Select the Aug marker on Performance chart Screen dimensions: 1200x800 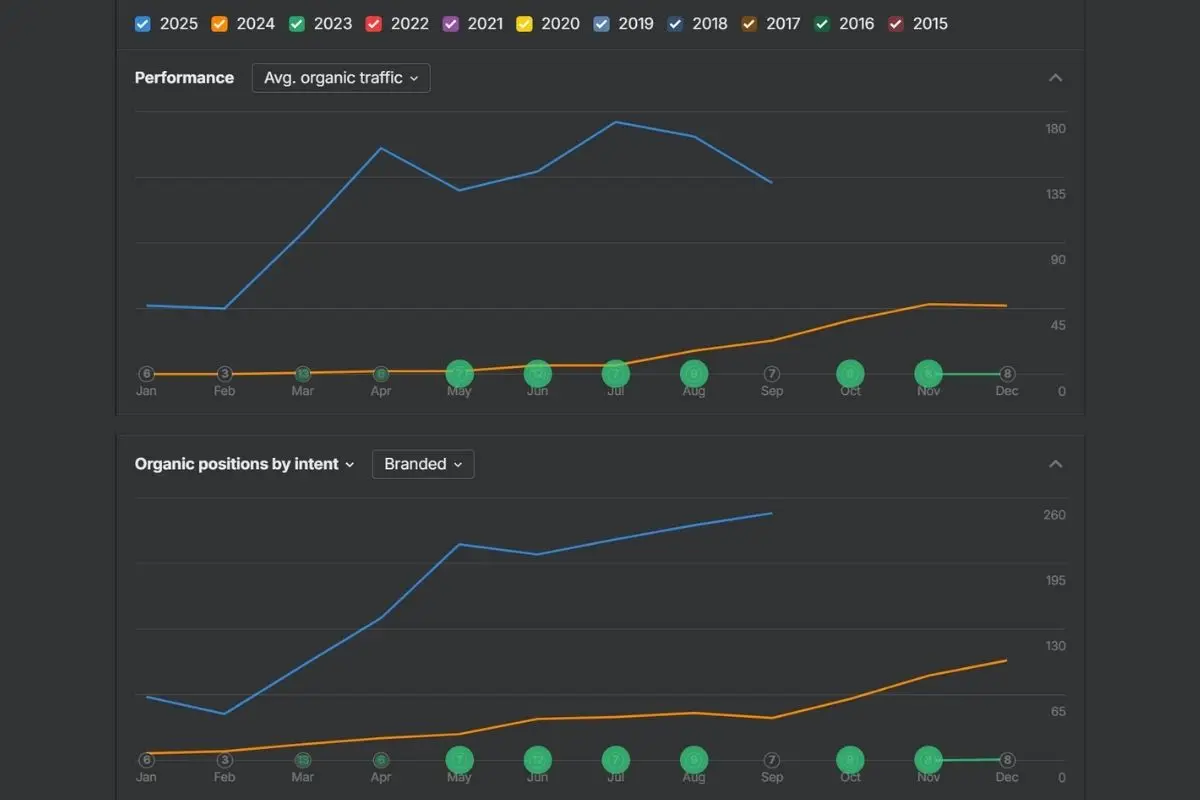(x=694, y=374)
